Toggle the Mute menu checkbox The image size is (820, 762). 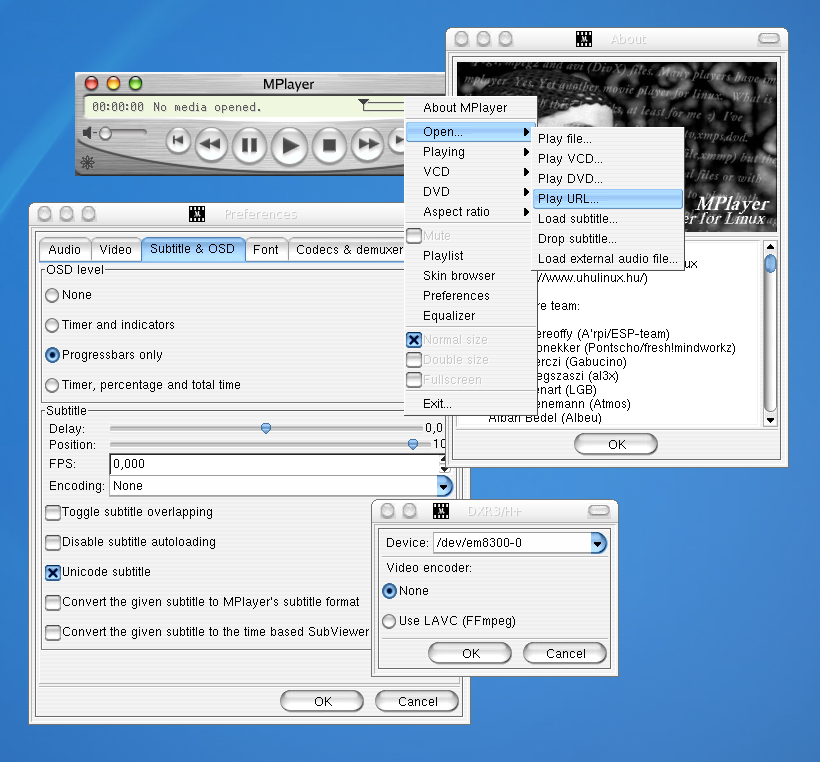tap(414, 236)
